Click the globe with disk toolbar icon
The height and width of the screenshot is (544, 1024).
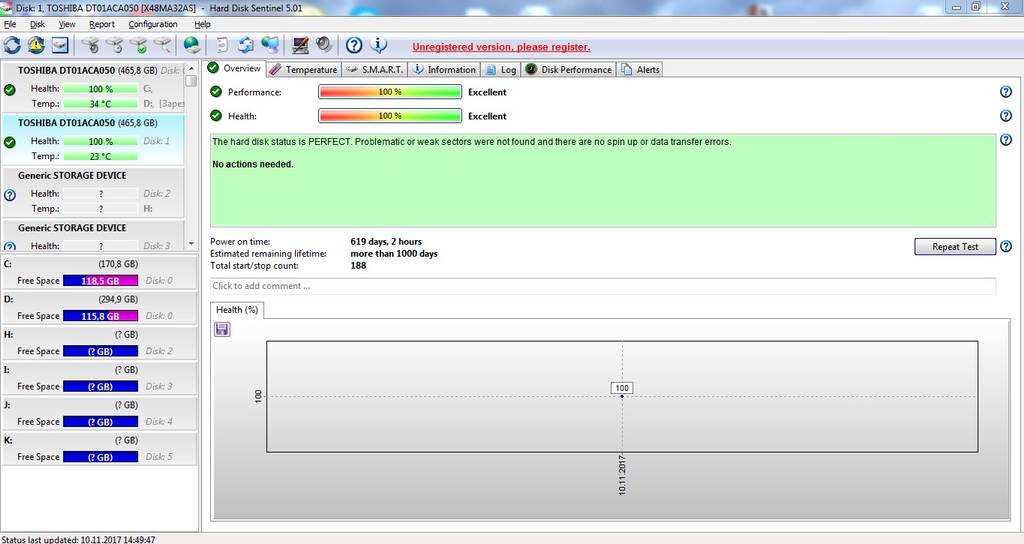tap(191, 45)
